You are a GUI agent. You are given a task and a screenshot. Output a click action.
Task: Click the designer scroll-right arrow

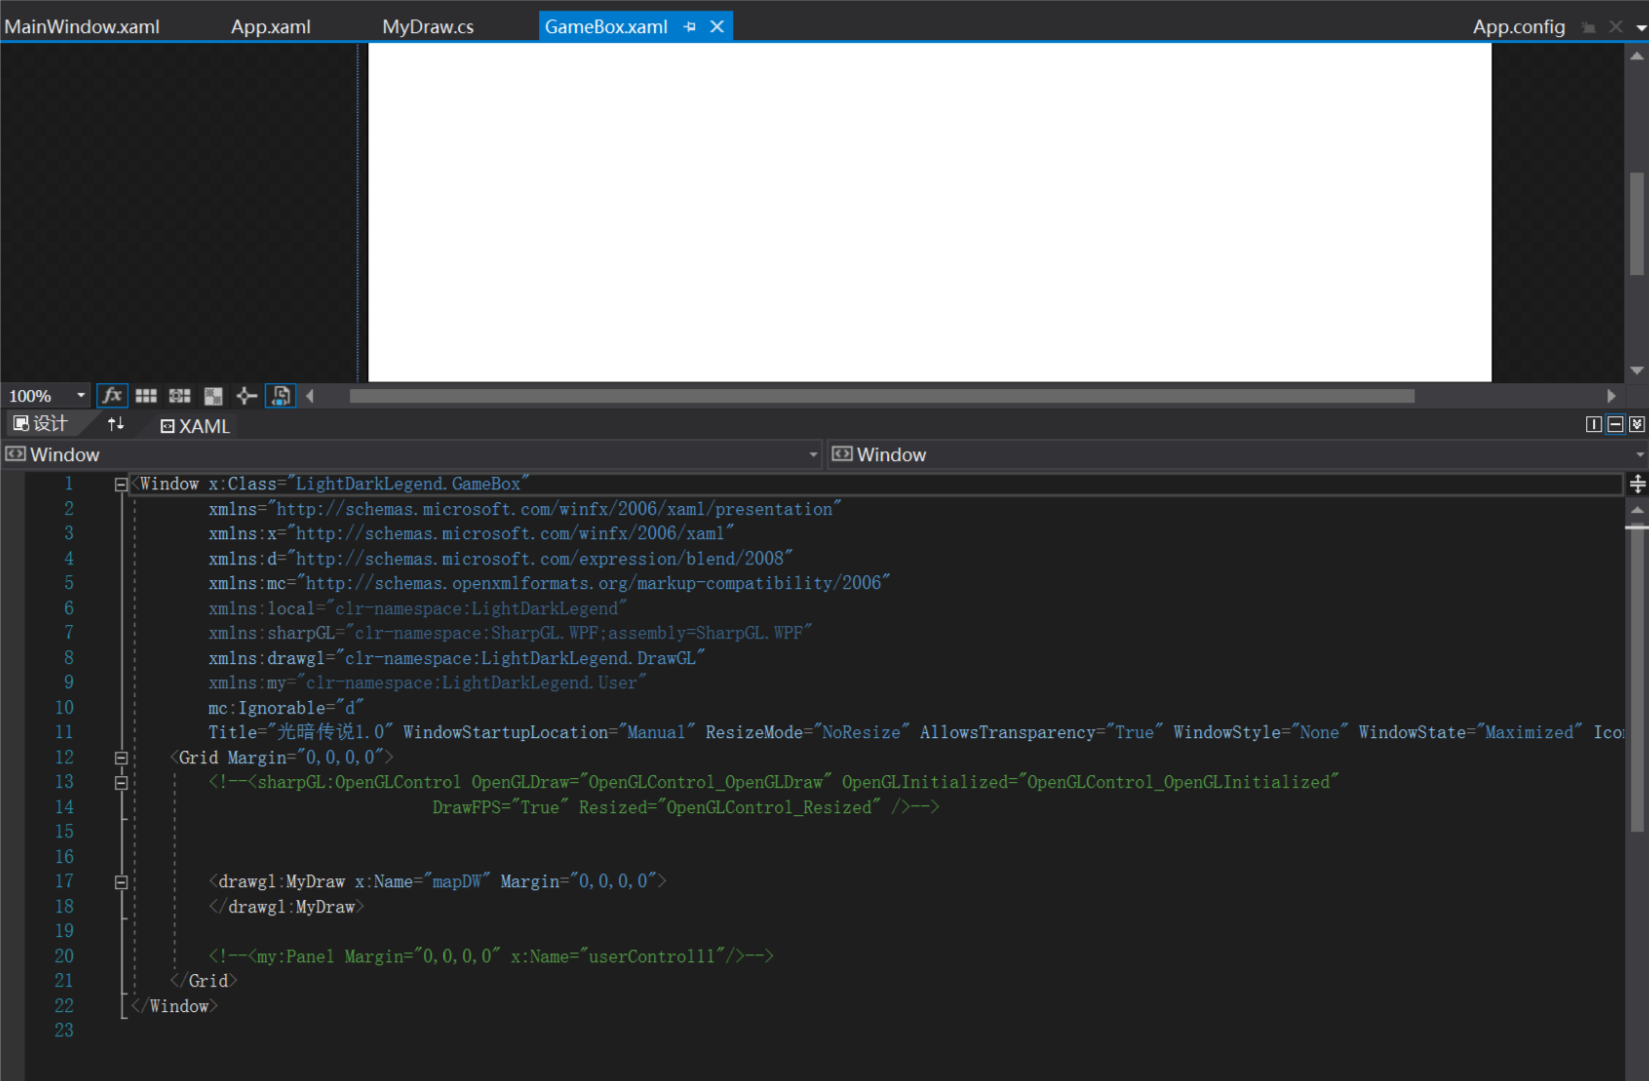(x=1611, y=396)
